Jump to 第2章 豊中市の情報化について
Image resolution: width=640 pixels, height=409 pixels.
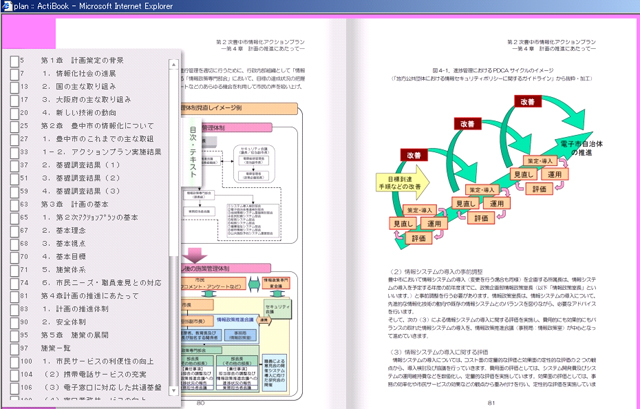(x=97, y=126)
